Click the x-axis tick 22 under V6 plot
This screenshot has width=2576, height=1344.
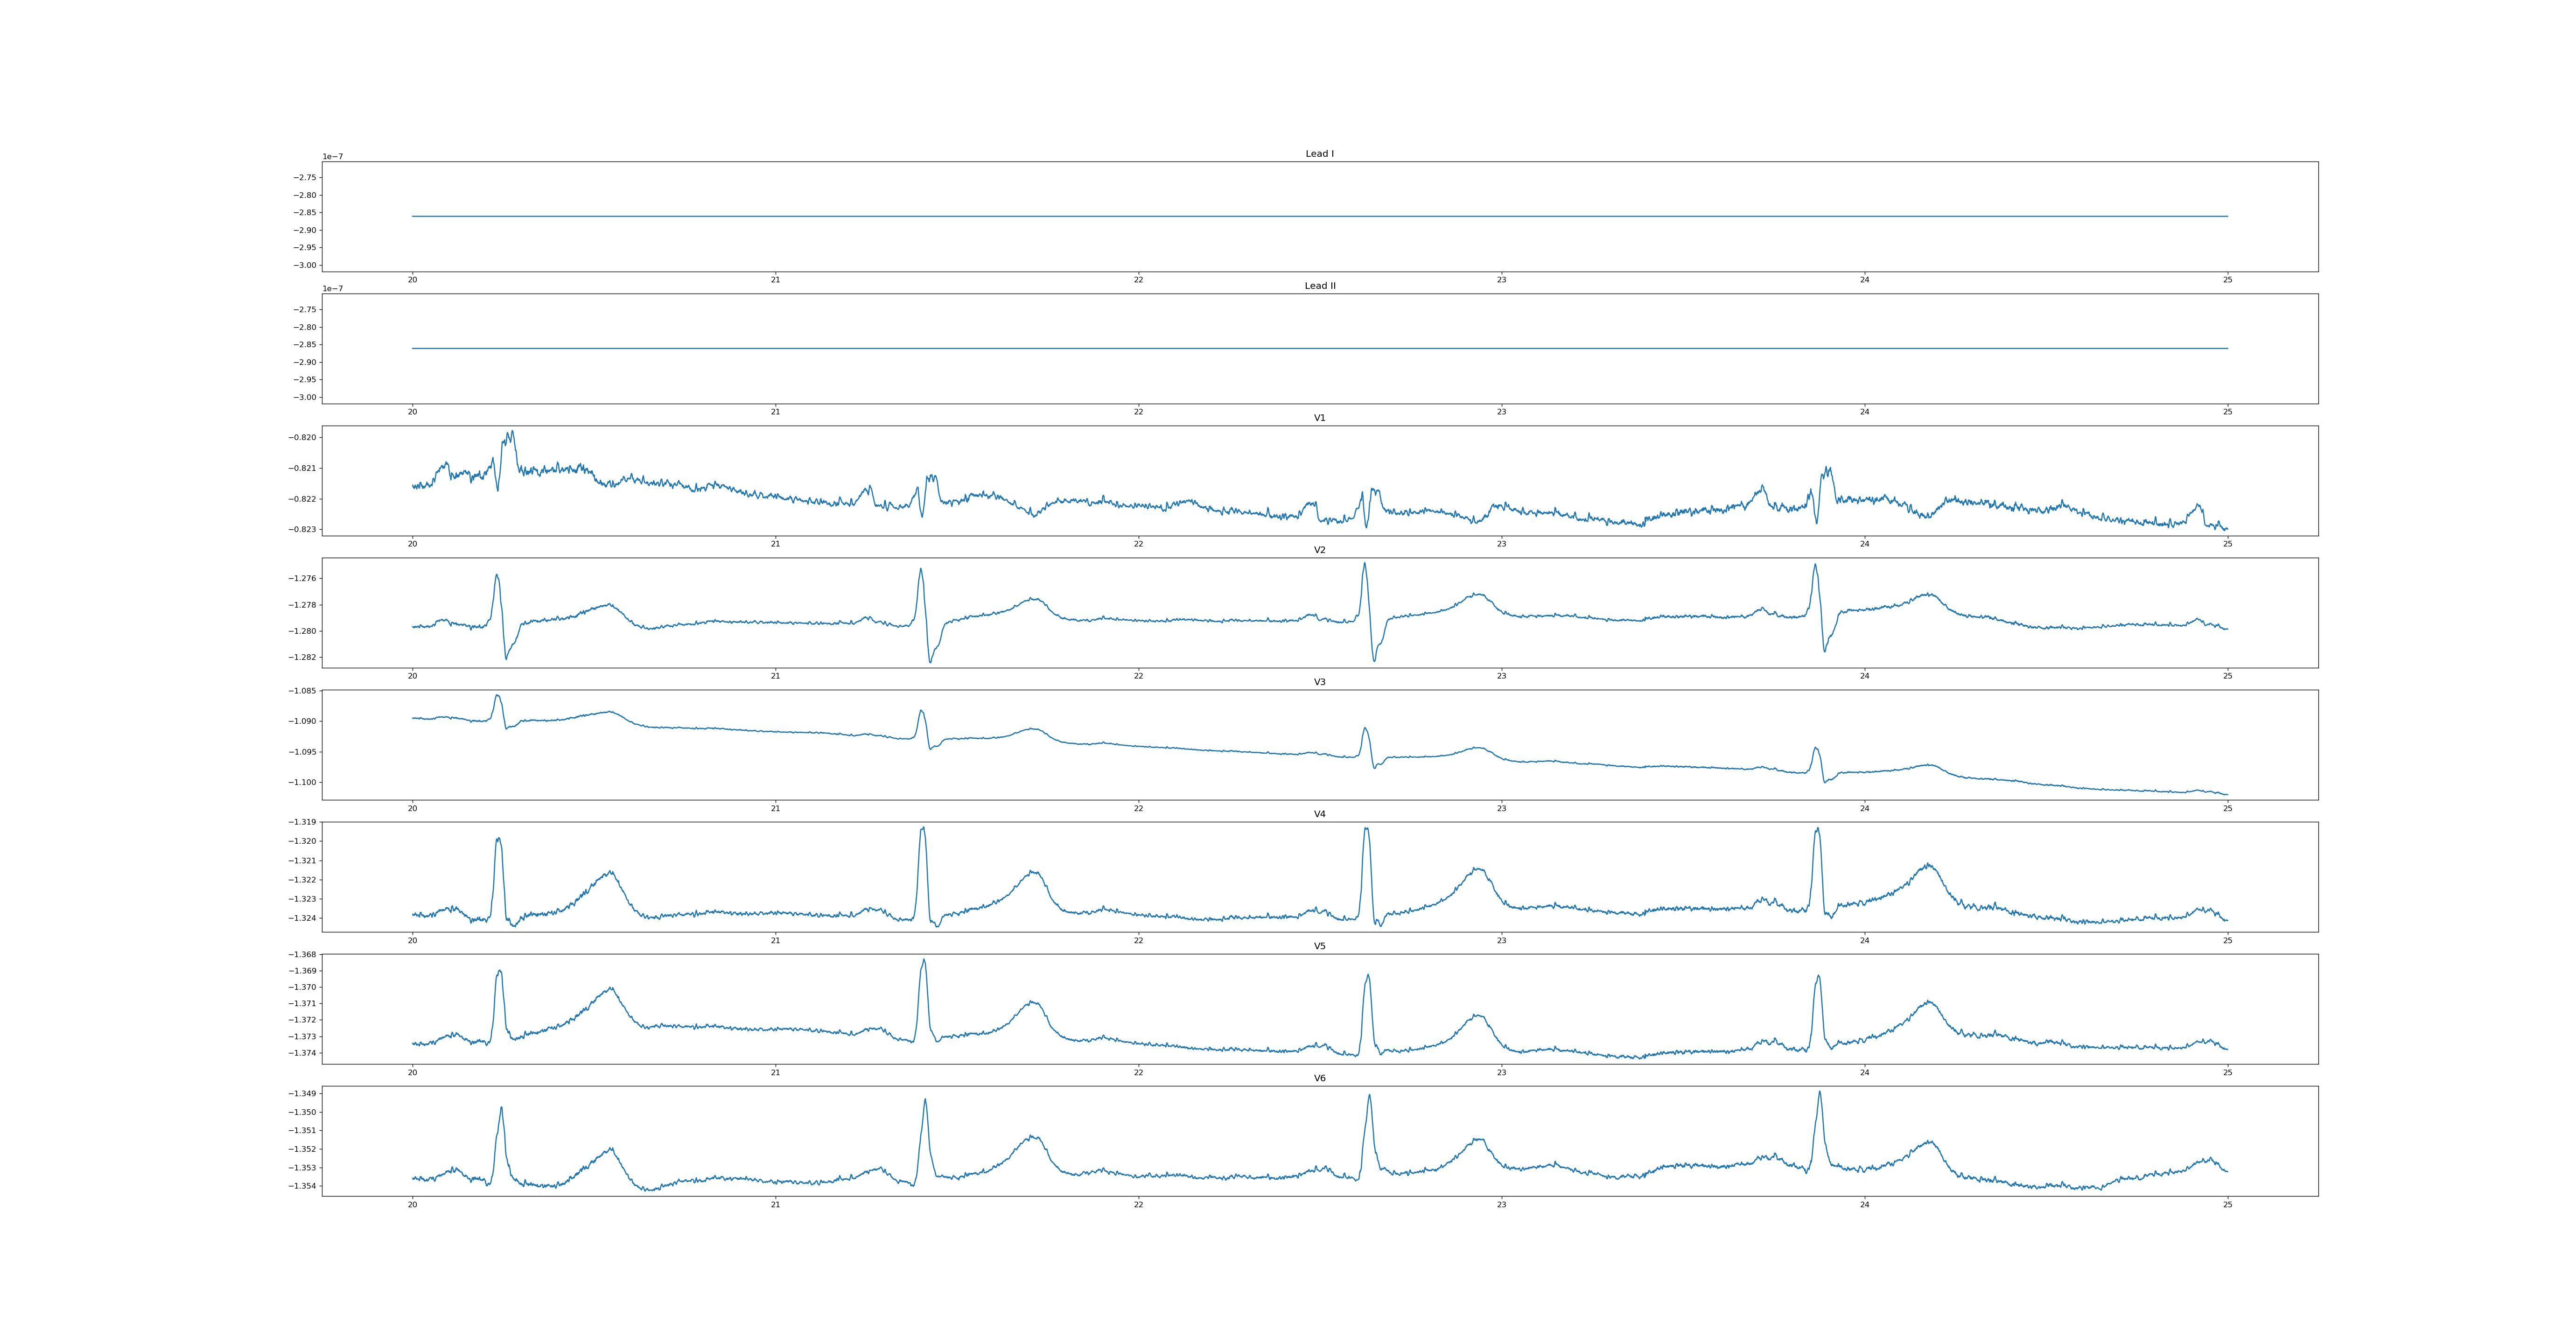pyautogui.click(x=1138, y=1204)
